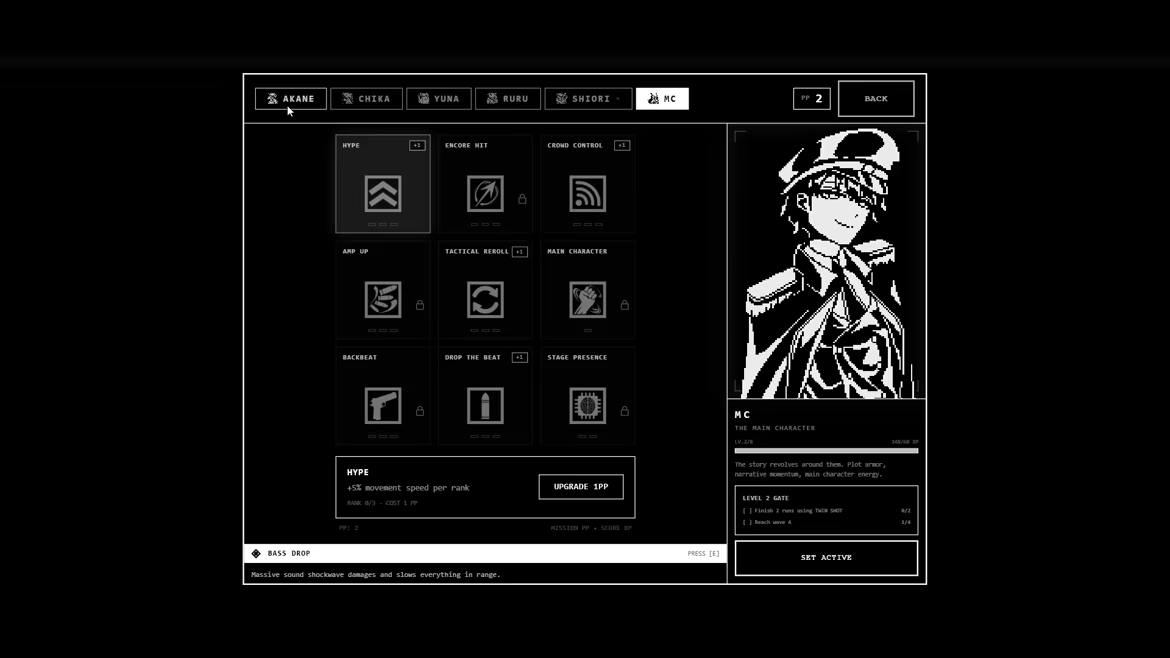Select the Drop The Beat bullet icon

485,406
